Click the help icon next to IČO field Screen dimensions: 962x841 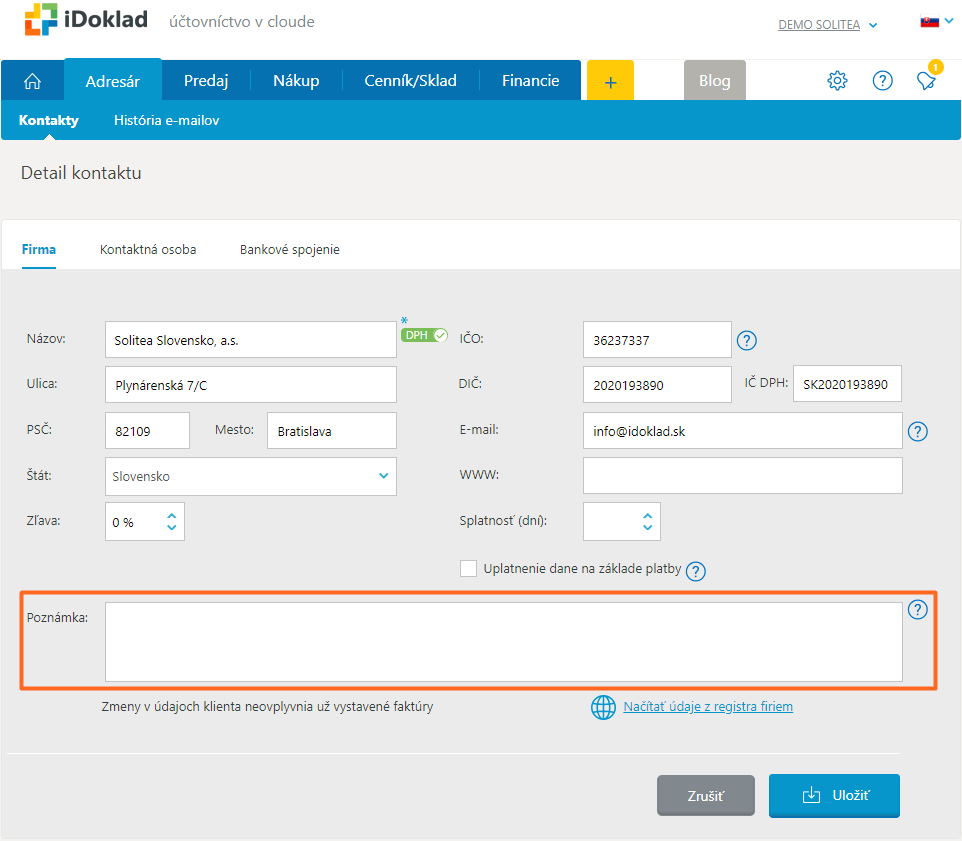pyautogui.click(x=746, y=341)
